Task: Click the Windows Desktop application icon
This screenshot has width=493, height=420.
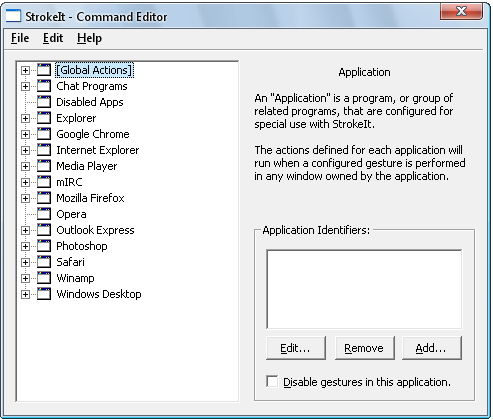Action: pyautogui.click(x=44, y=294)
